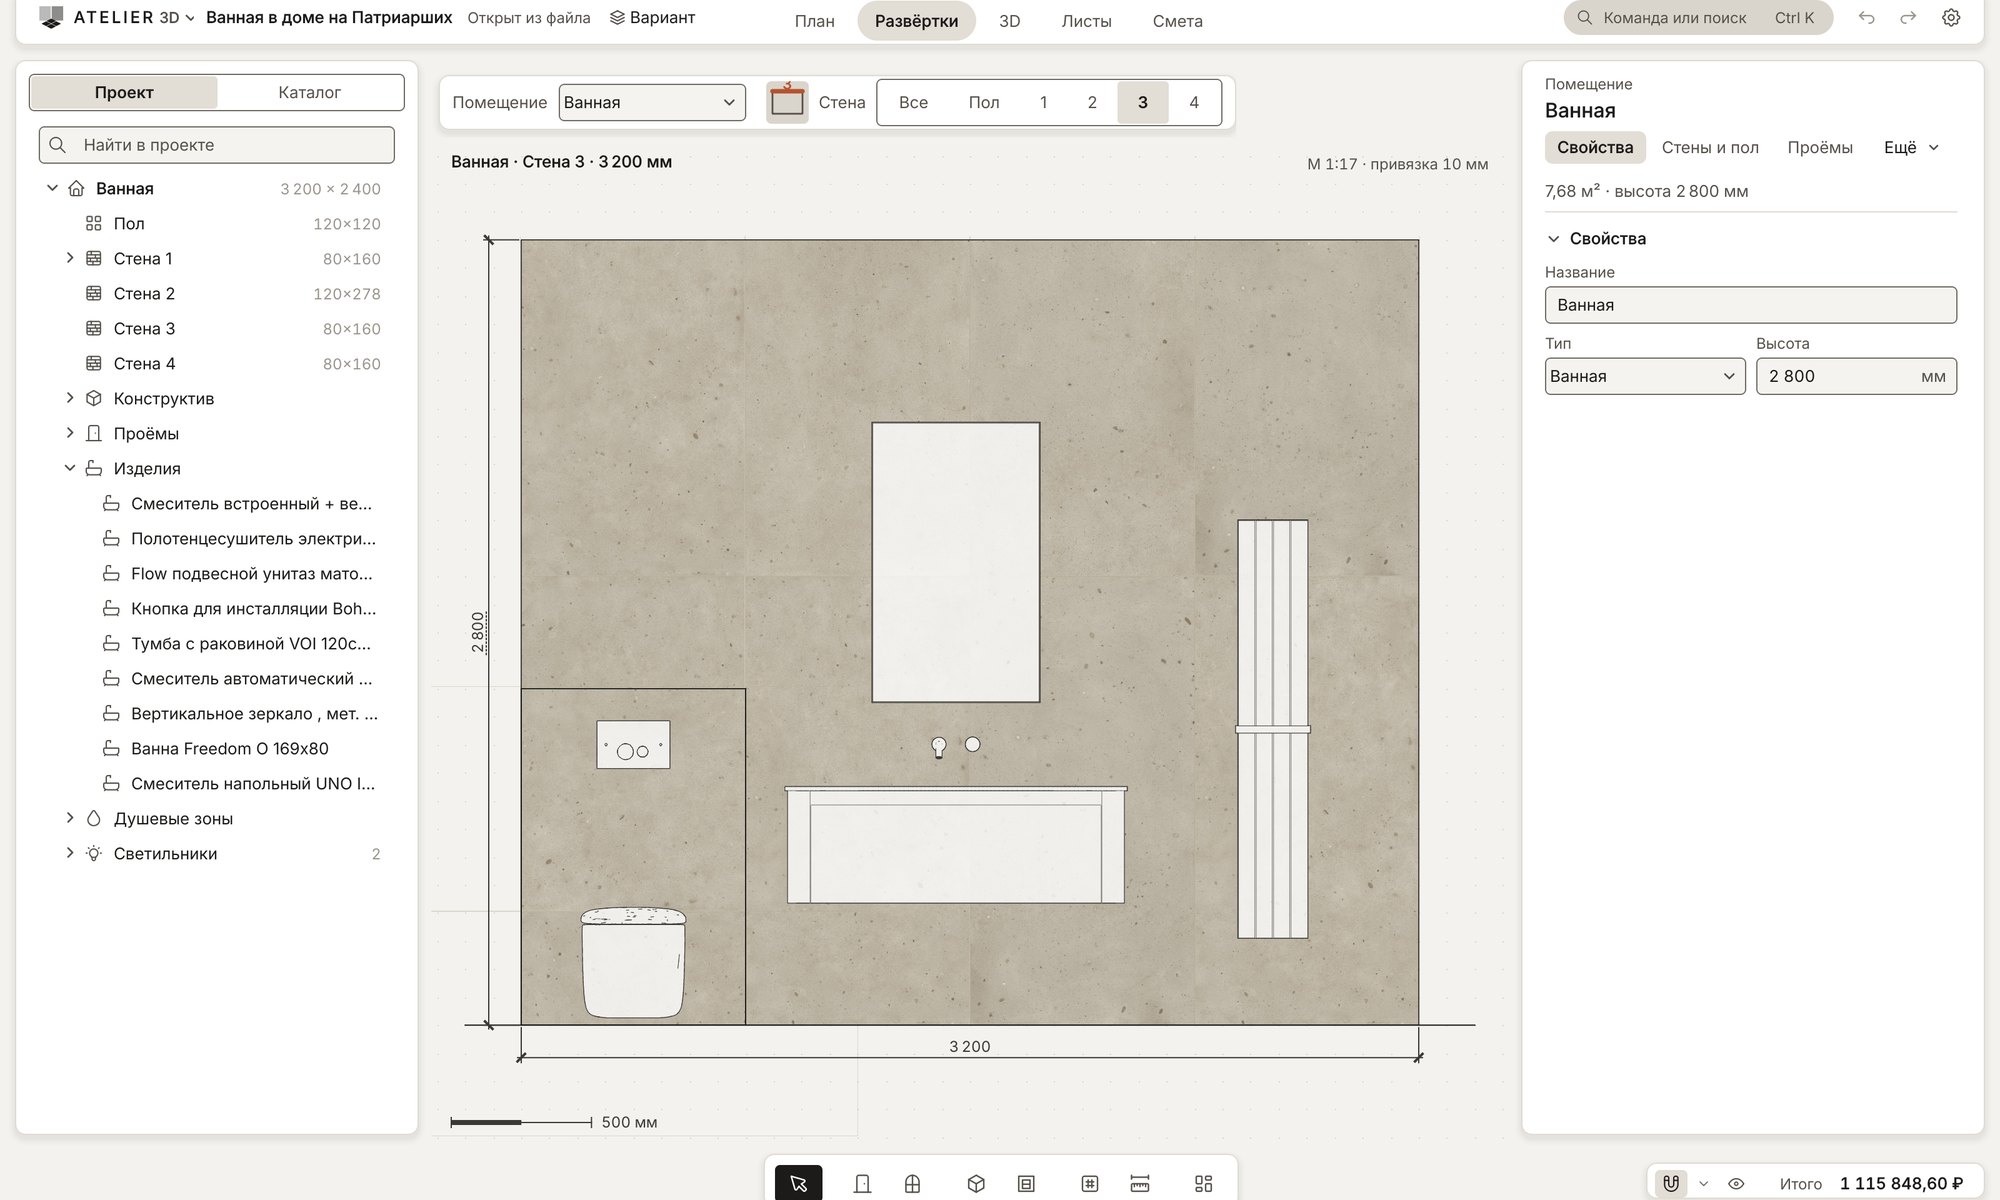Open settings gear in top bar
The height and width of the screenshot is (1200, 2000).
point(1951,18)
